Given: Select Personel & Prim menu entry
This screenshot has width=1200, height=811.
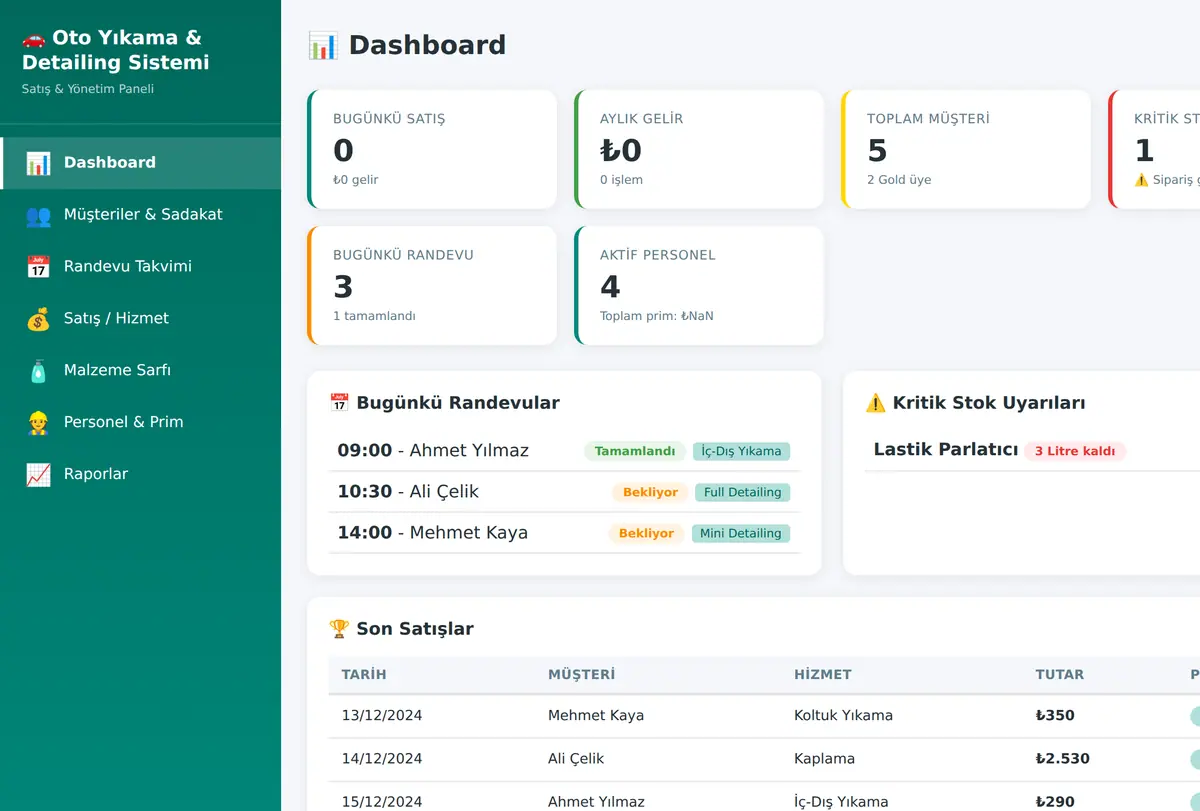Looking at the screenshot, I should tap(140, 423).
